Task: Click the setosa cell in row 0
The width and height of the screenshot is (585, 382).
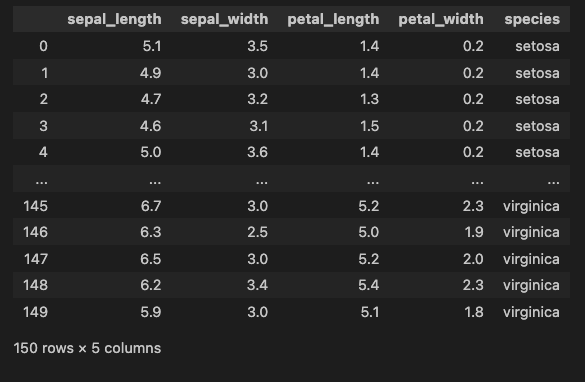Action: pyautogui.click(x=537, y=46)
